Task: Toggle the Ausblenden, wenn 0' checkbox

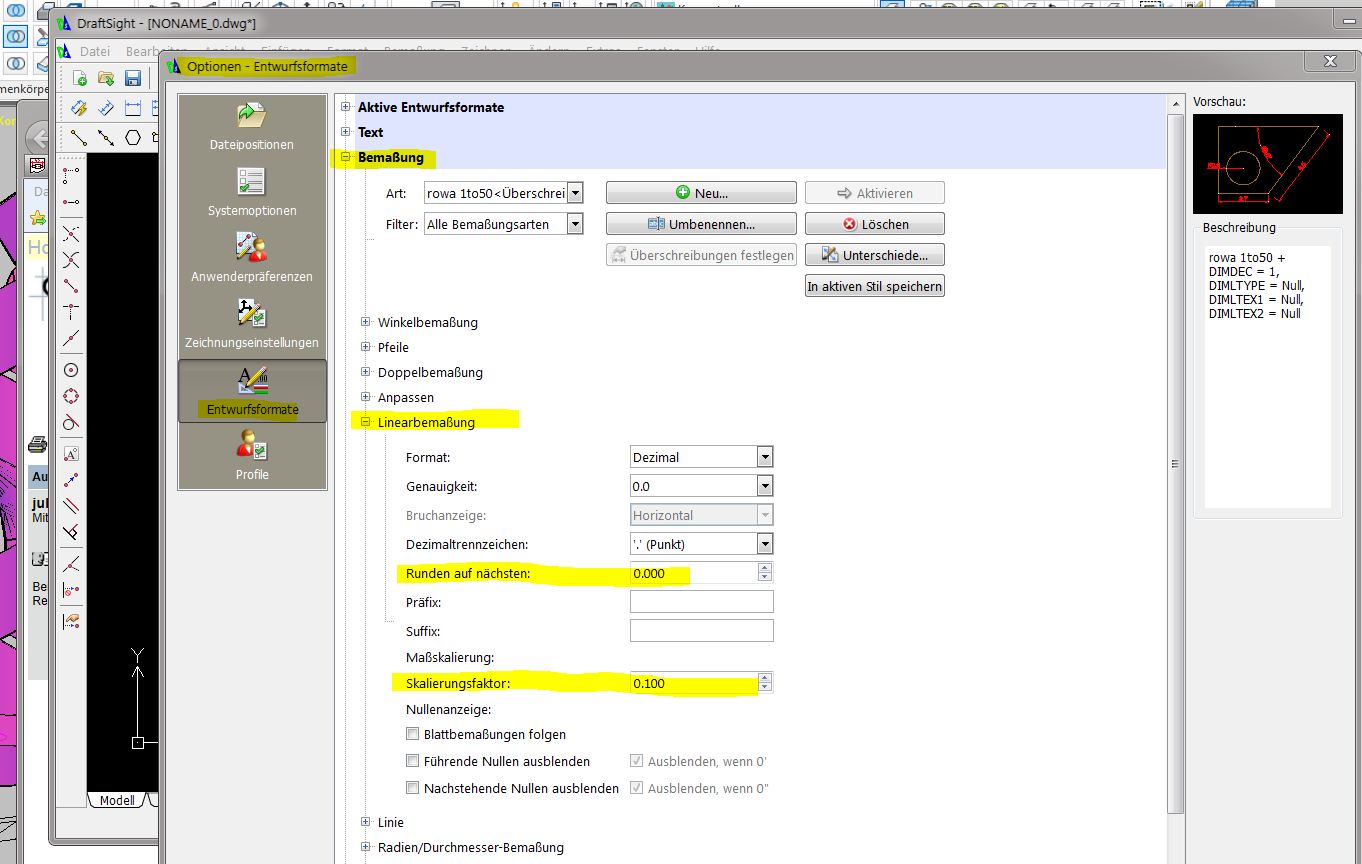Action: point(637,761)
